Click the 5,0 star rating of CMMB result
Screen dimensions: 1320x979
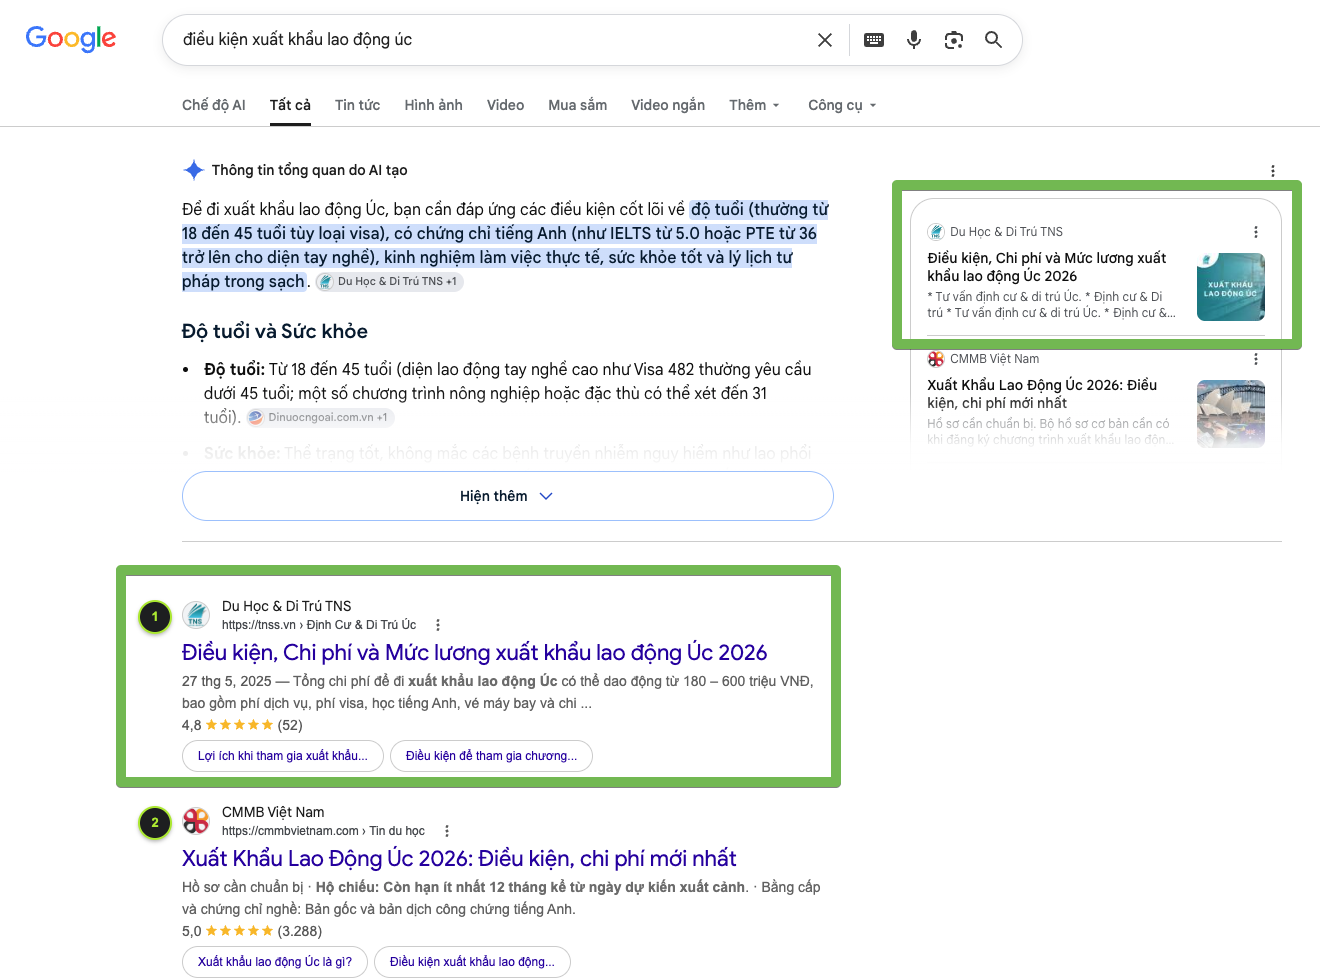252,931
